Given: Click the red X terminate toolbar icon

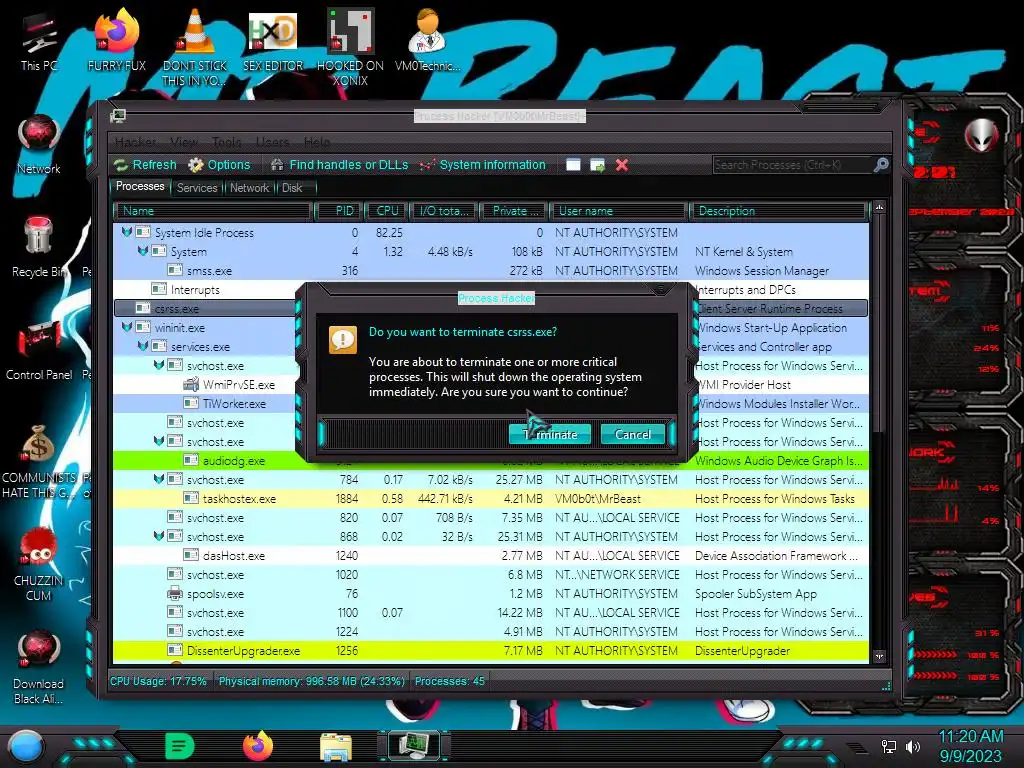Looking at the screenshot, I should click(622, 165).
